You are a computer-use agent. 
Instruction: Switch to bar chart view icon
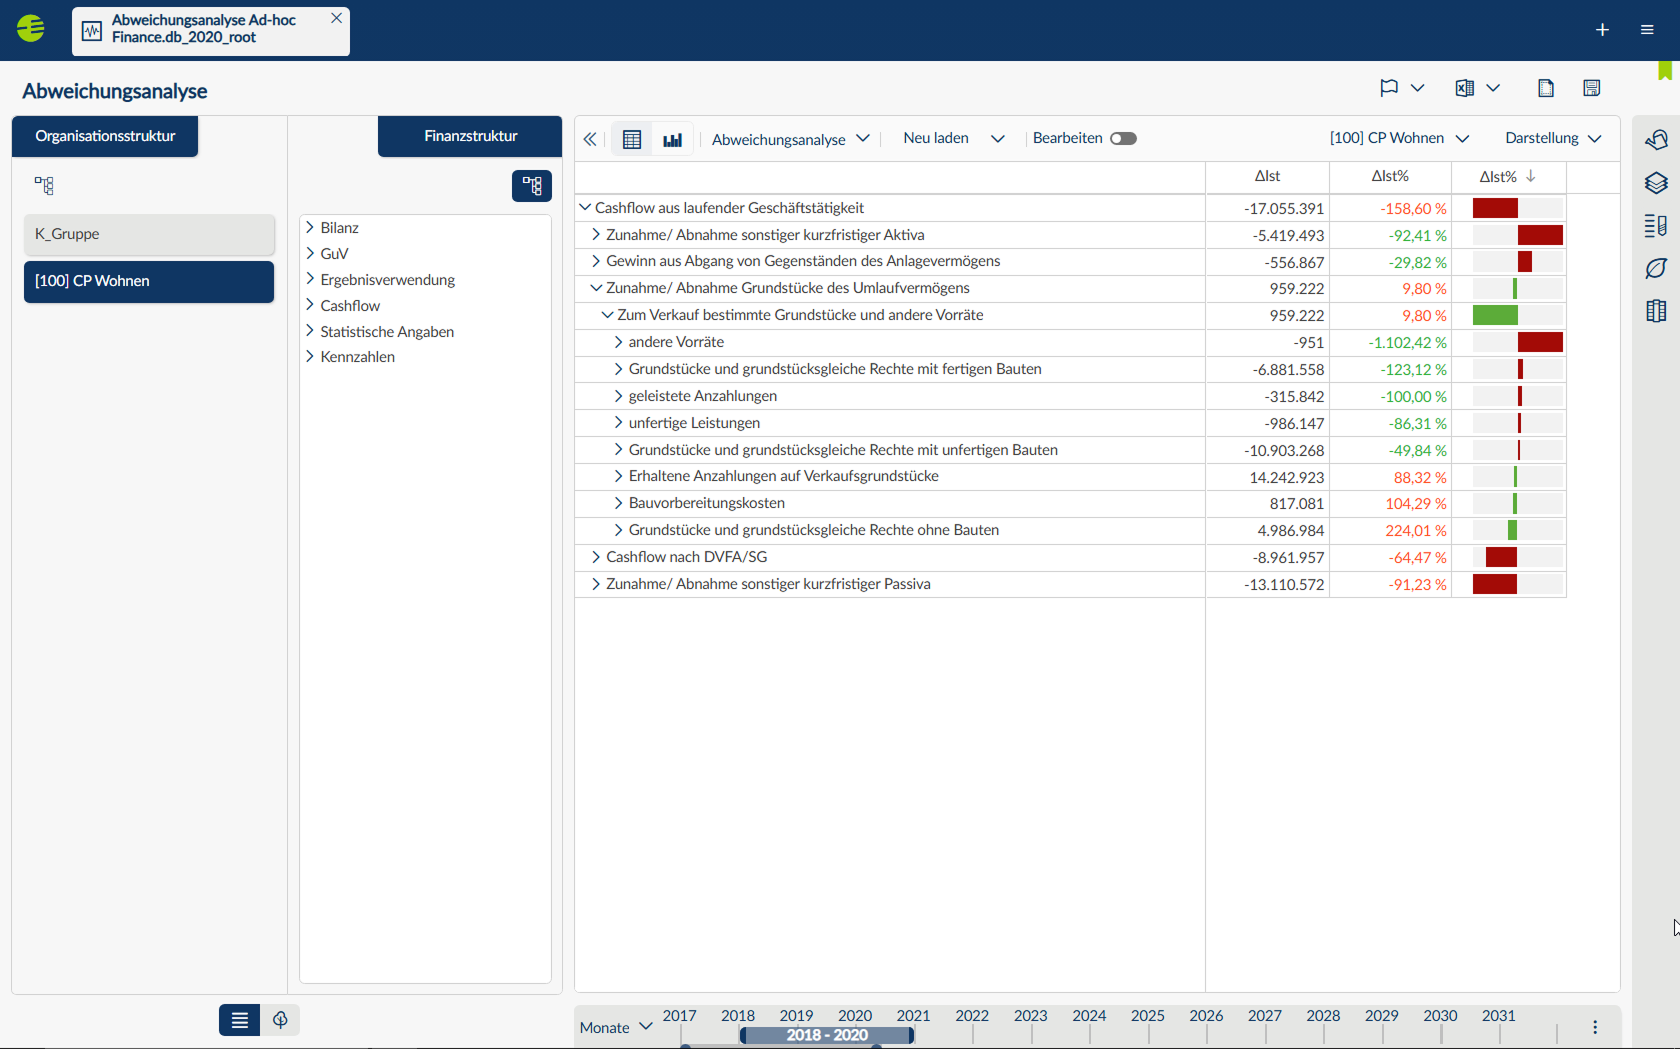673,139
